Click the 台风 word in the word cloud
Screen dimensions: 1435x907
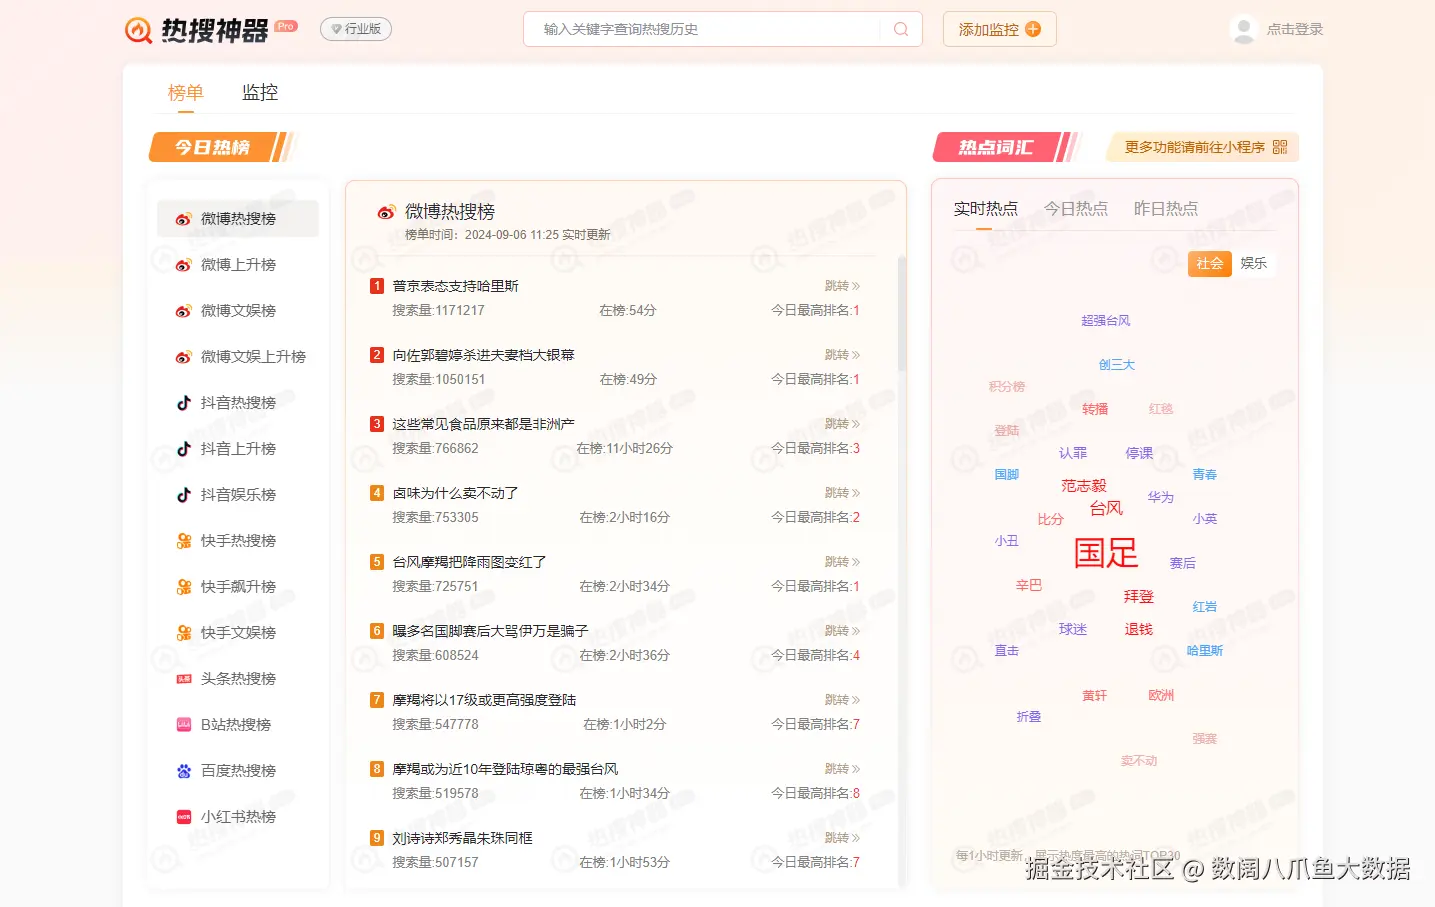click(x=1106, y=508)
